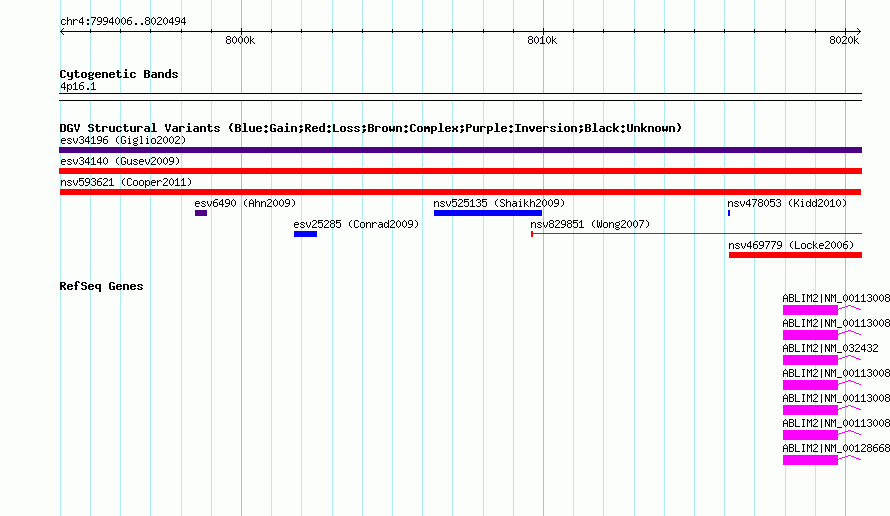Image resolution: width=890 pixels, height=516 pixels.
Task: Click the esv6490 (Ahn2009) label
Action: coord(245,203)
